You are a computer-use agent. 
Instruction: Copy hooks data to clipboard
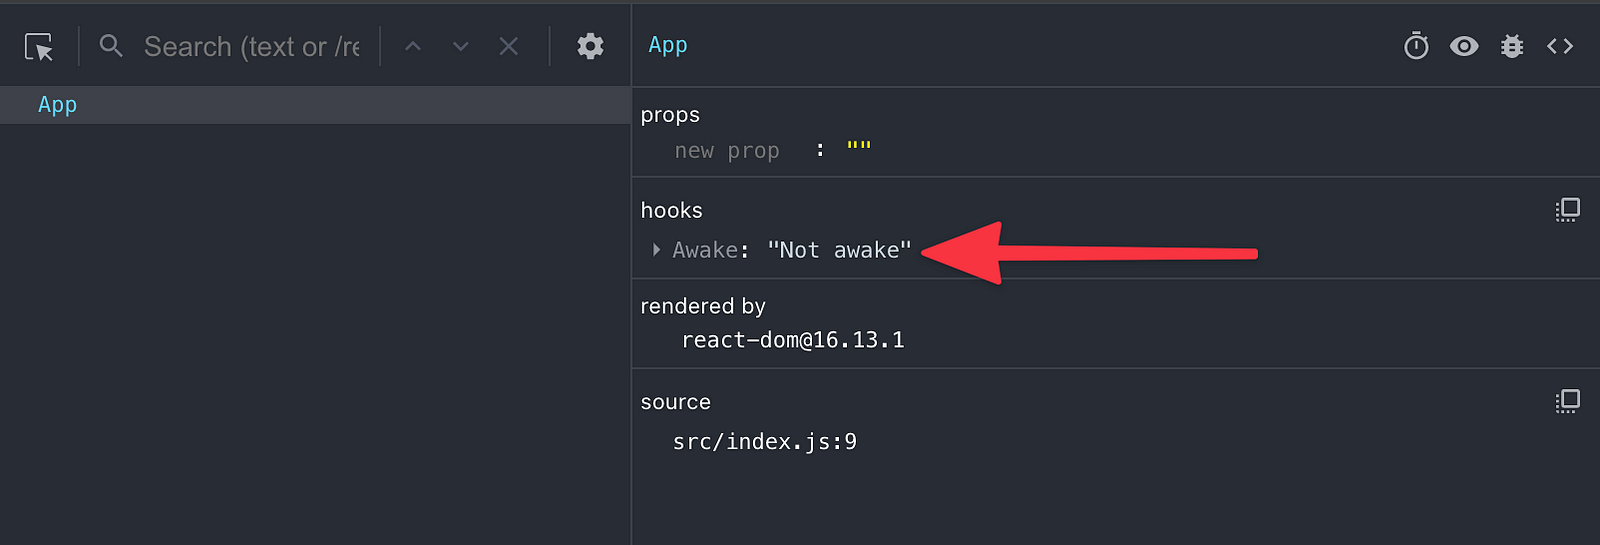click(x=1567, y=209)
